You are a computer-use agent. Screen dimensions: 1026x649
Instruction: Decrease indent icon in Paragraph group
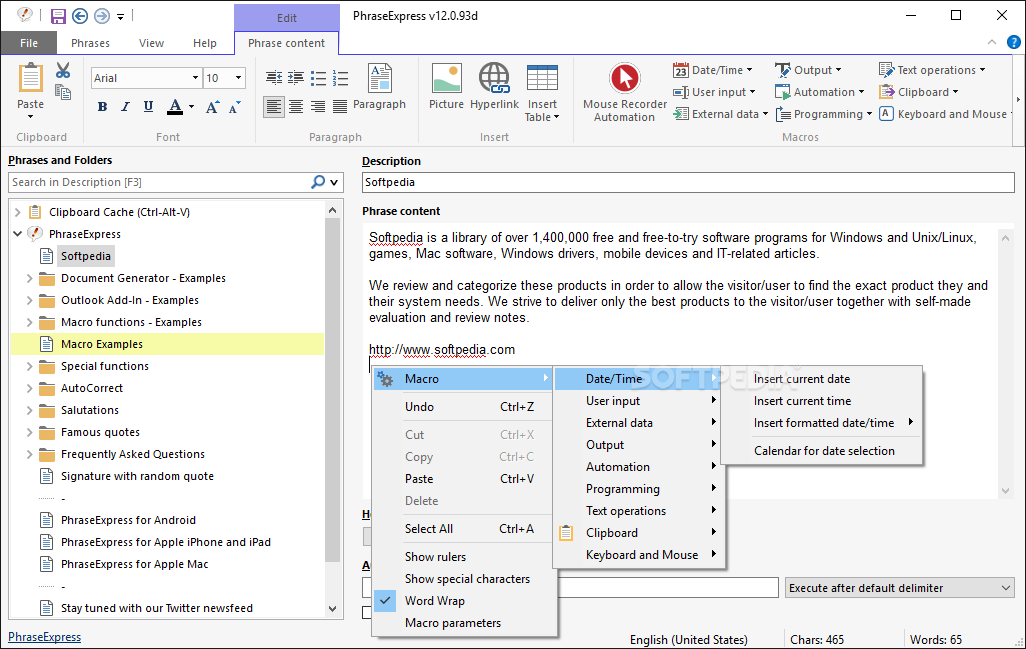pyautogui.click(x=274, y=78)
